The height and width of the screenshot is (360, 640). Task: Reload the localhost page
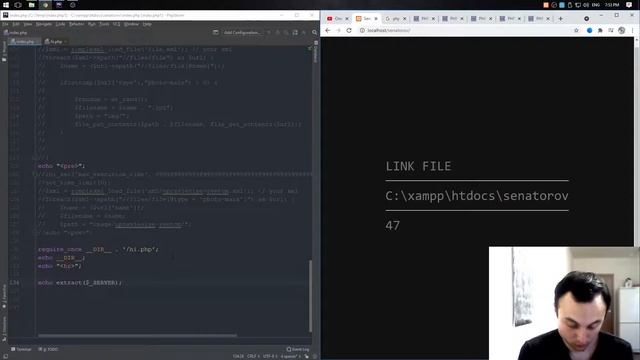[x=349, y=31]
